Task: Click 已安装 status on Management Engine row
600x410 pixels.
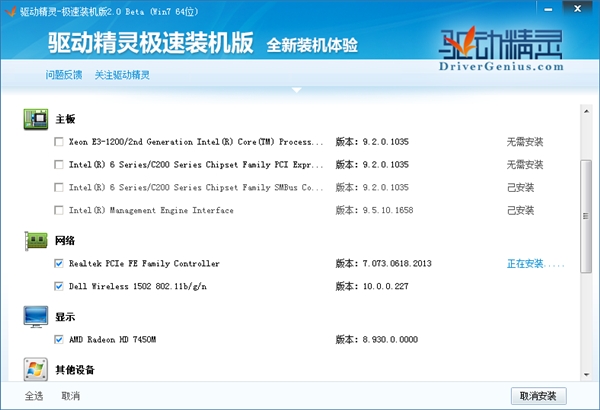Action: (520, 210)
